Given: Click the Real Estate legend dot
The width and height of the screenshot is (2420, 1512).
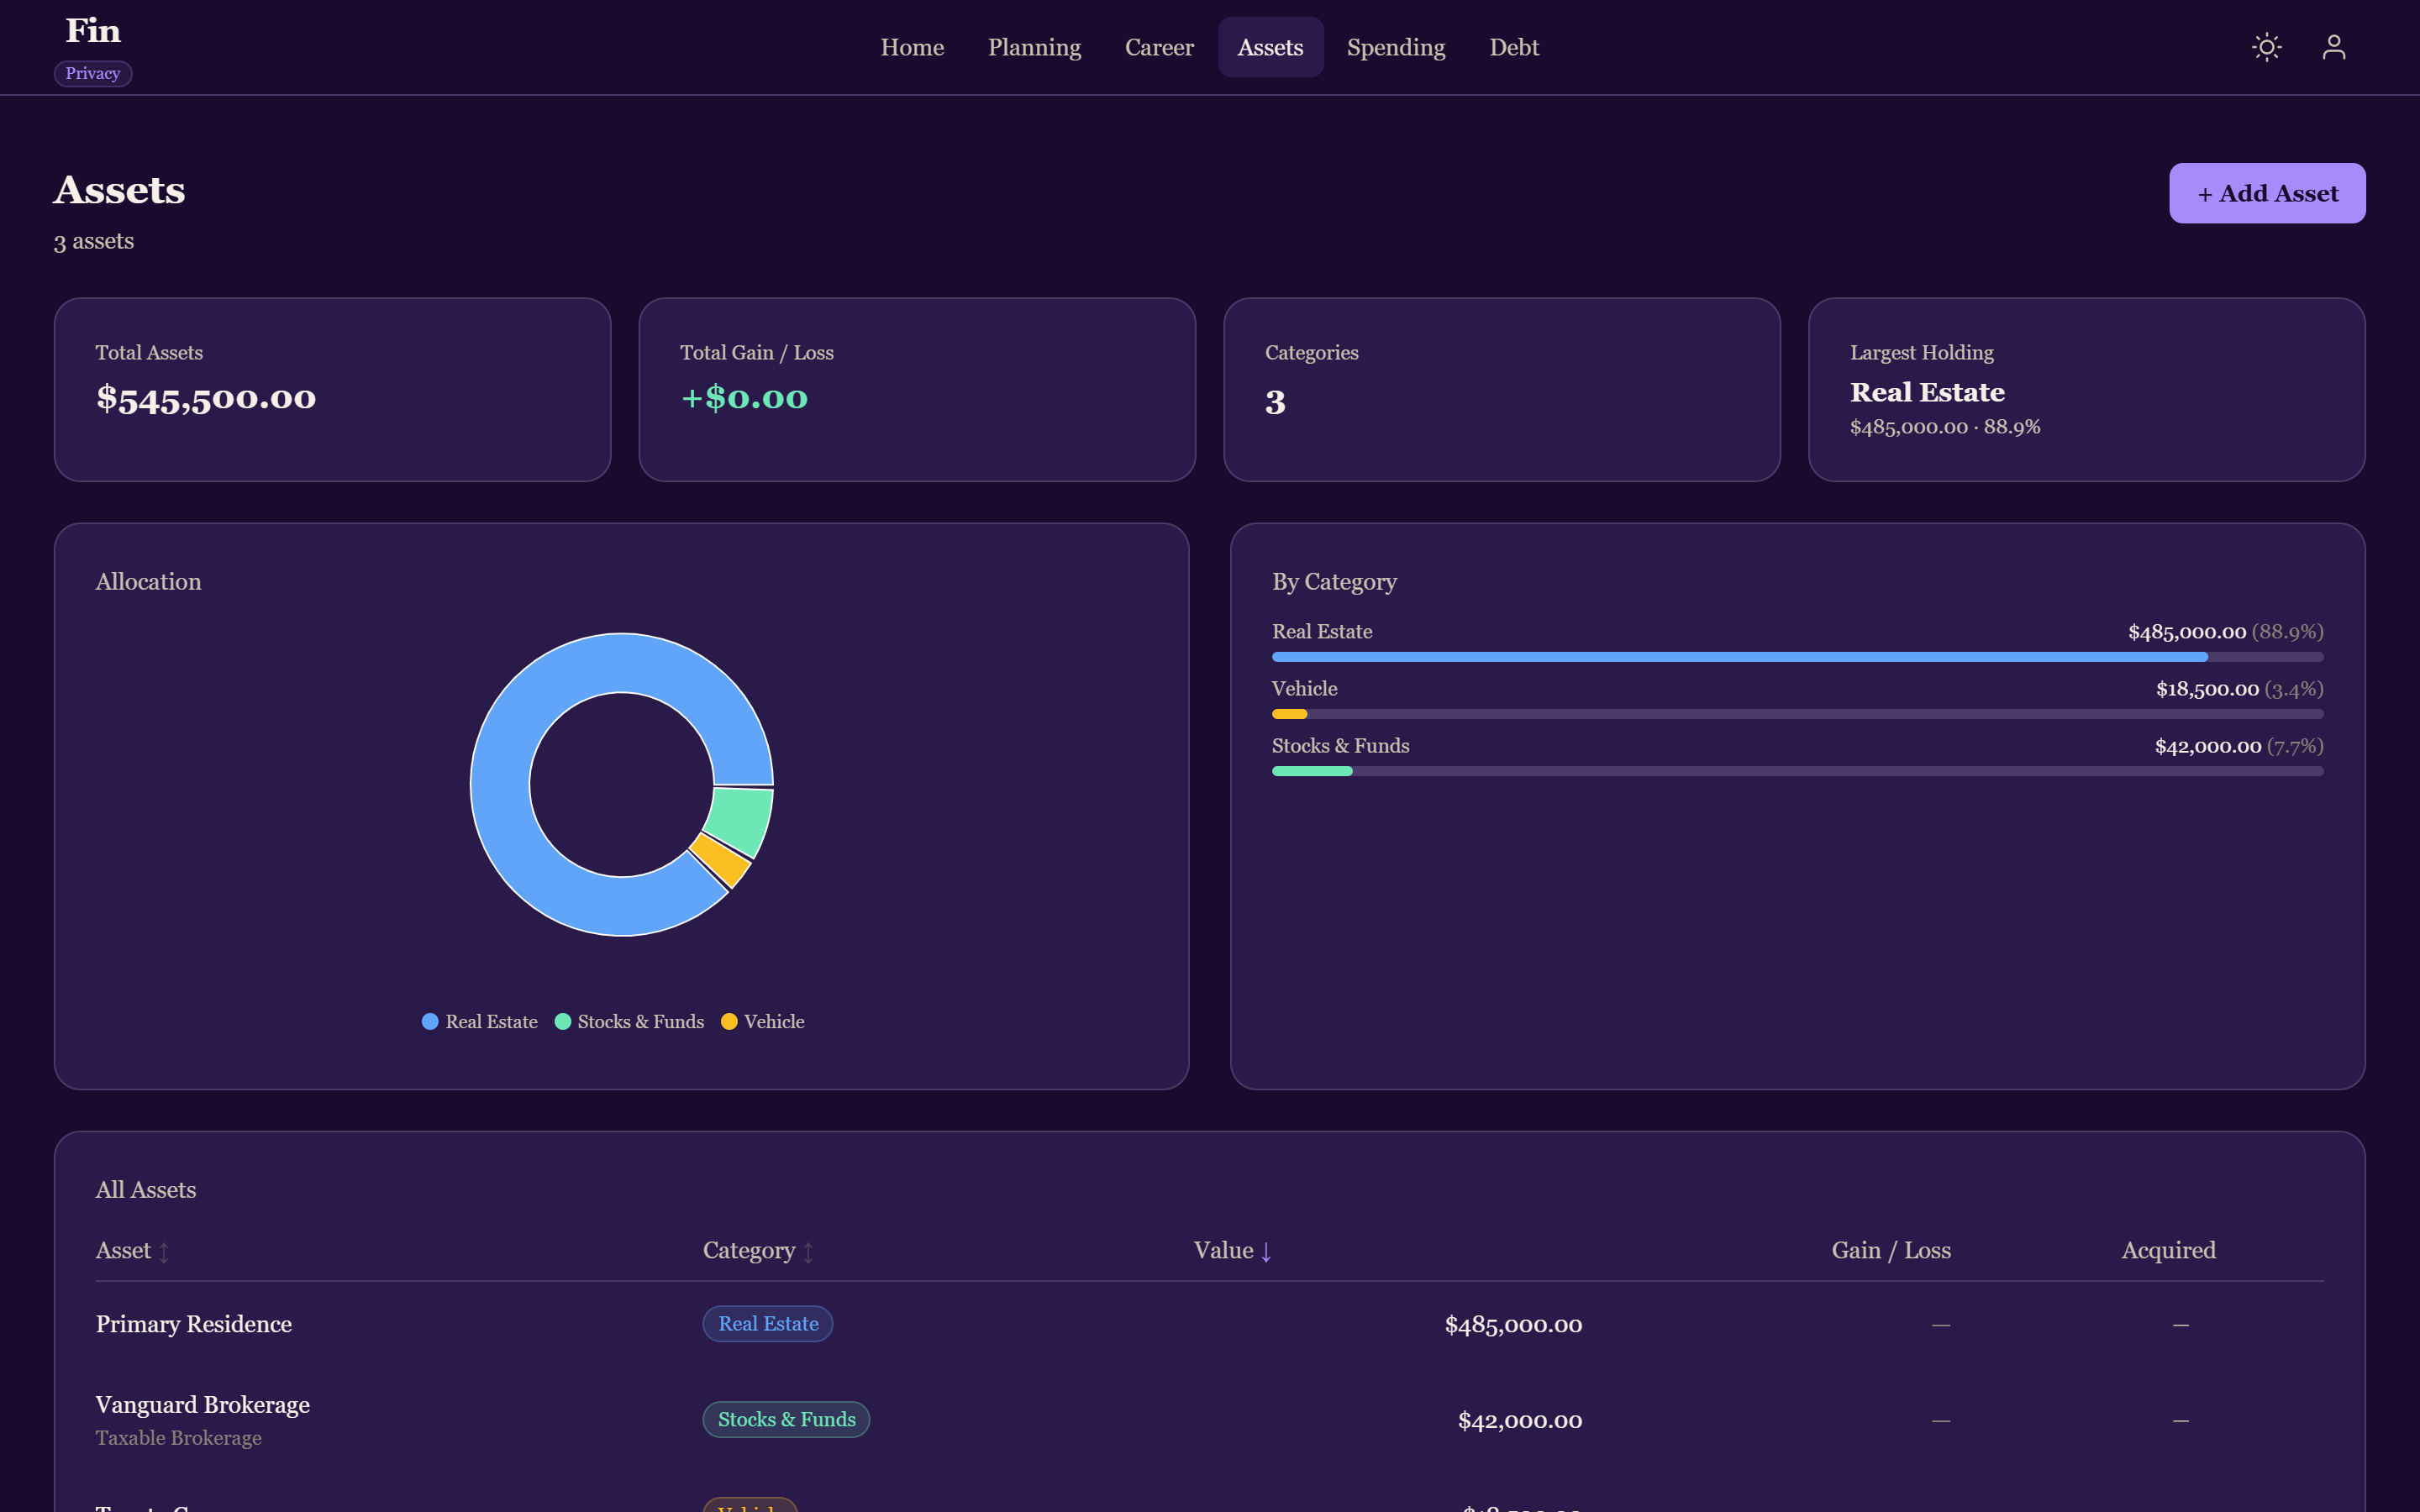Looking at the screenshot, I should click(430, 1021).
